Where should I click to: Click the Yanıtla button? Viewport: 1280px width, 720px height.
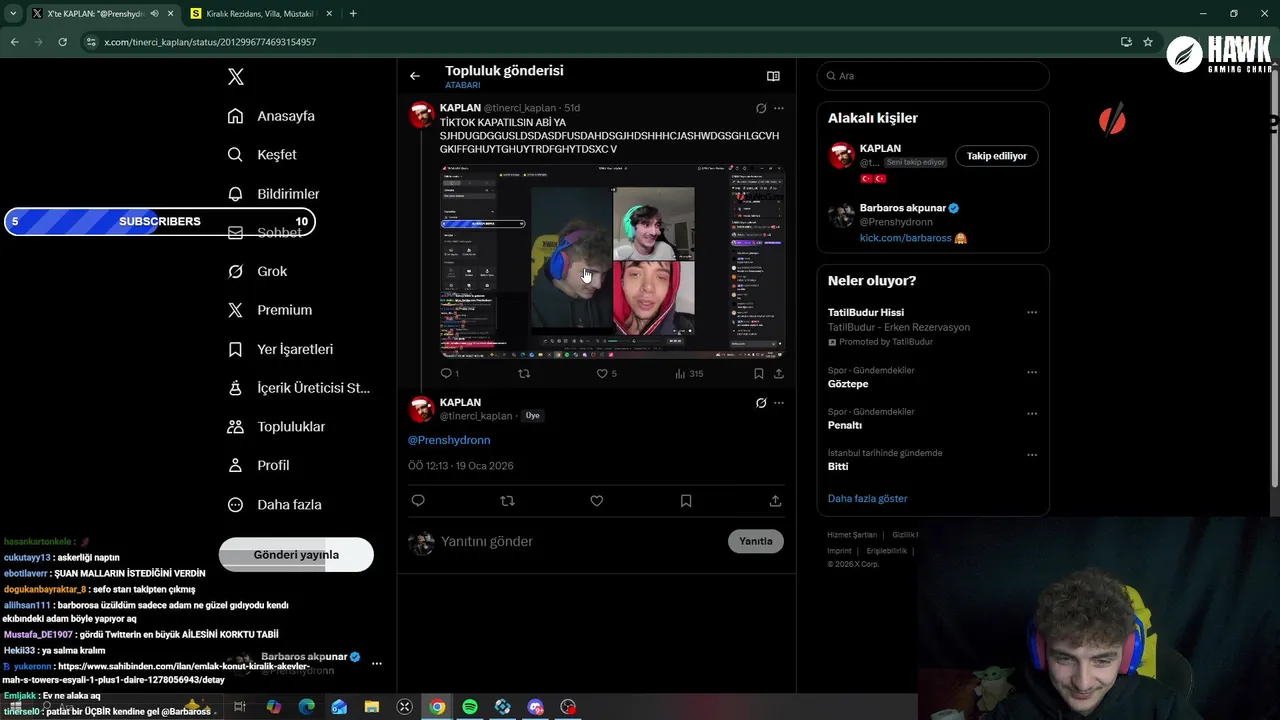pyautogui.click(x=756, y=542)
